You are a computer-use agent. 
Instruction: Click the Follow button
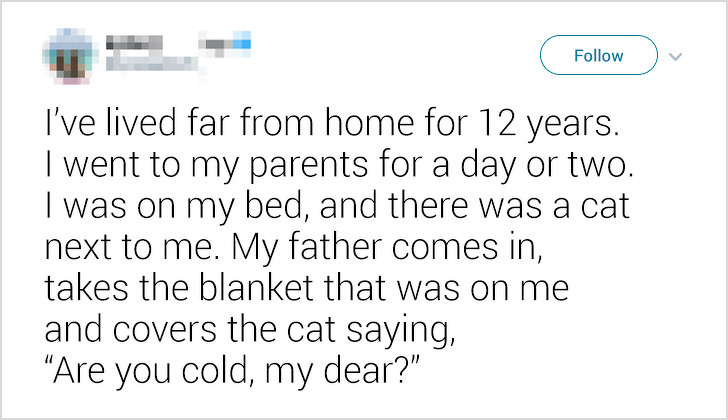tap(598, 55)
